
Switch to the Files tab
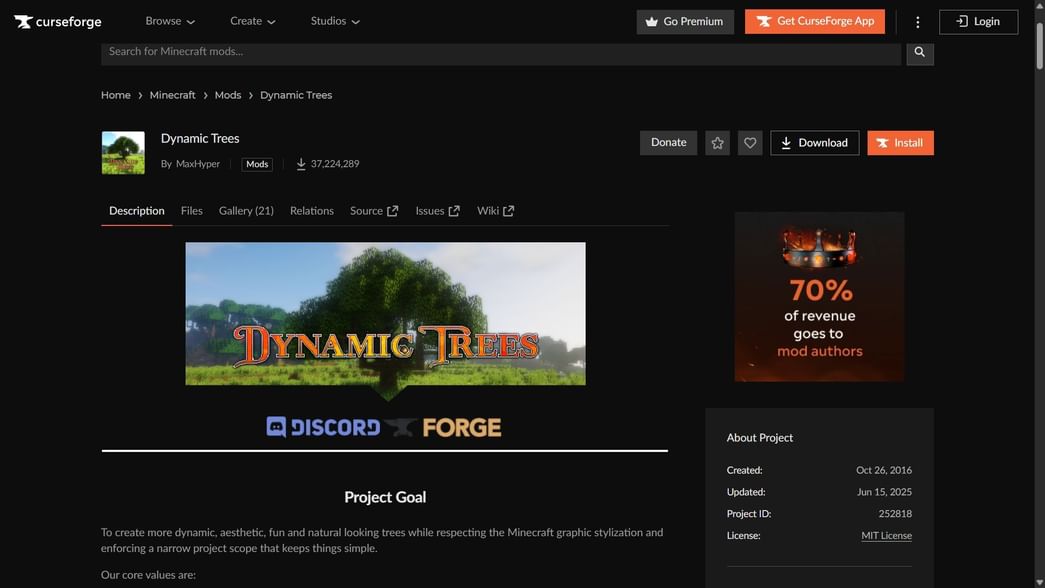191,211
